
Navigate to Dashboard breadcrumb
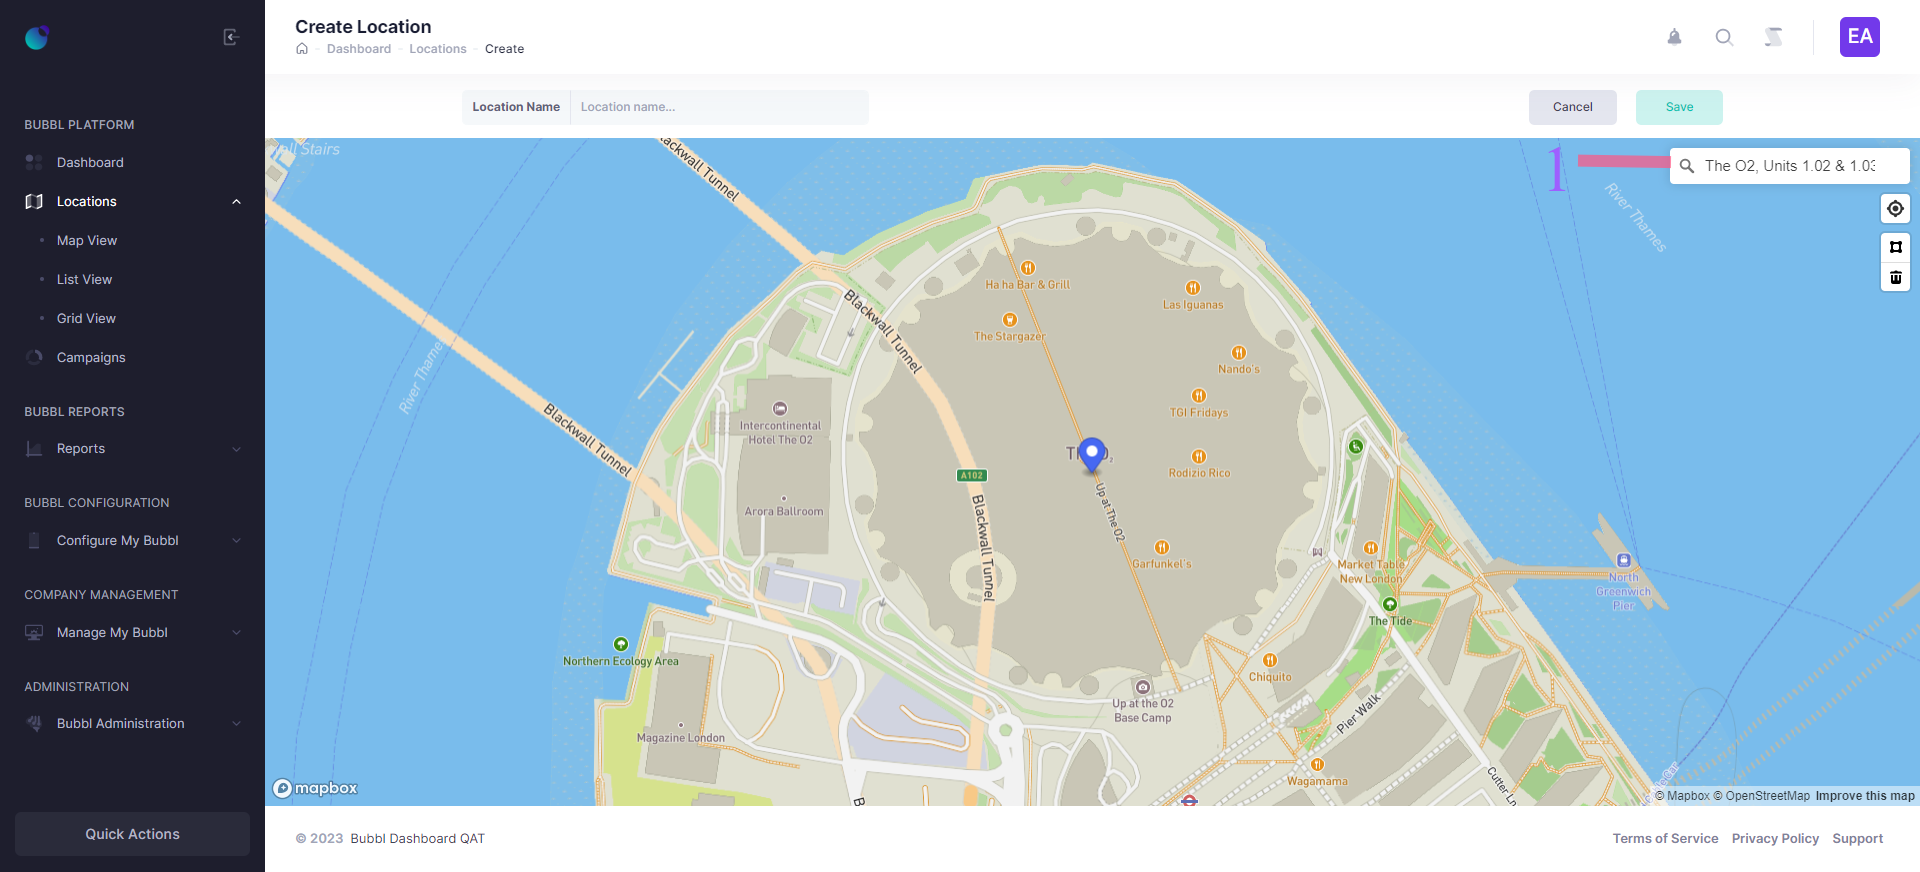point(359,49)
